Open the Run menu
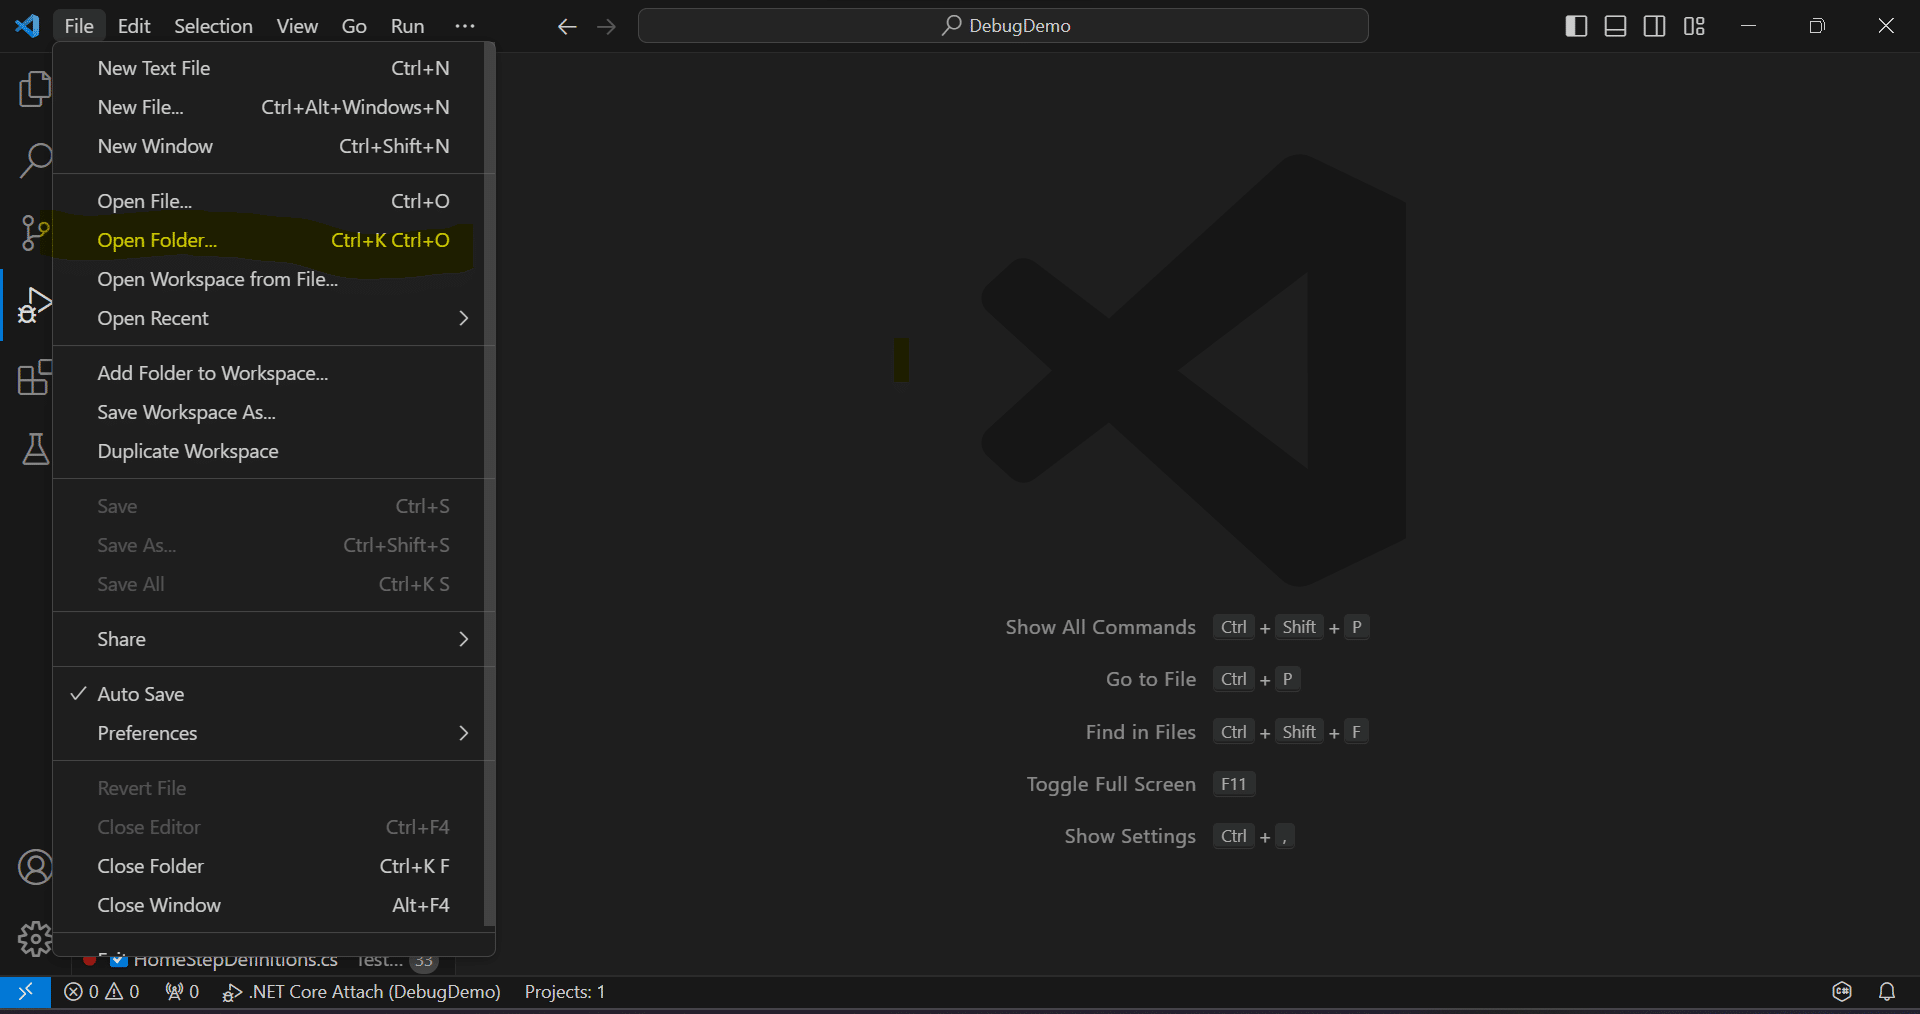This screenshot has height=1014, width=1920. pos(407,26)
